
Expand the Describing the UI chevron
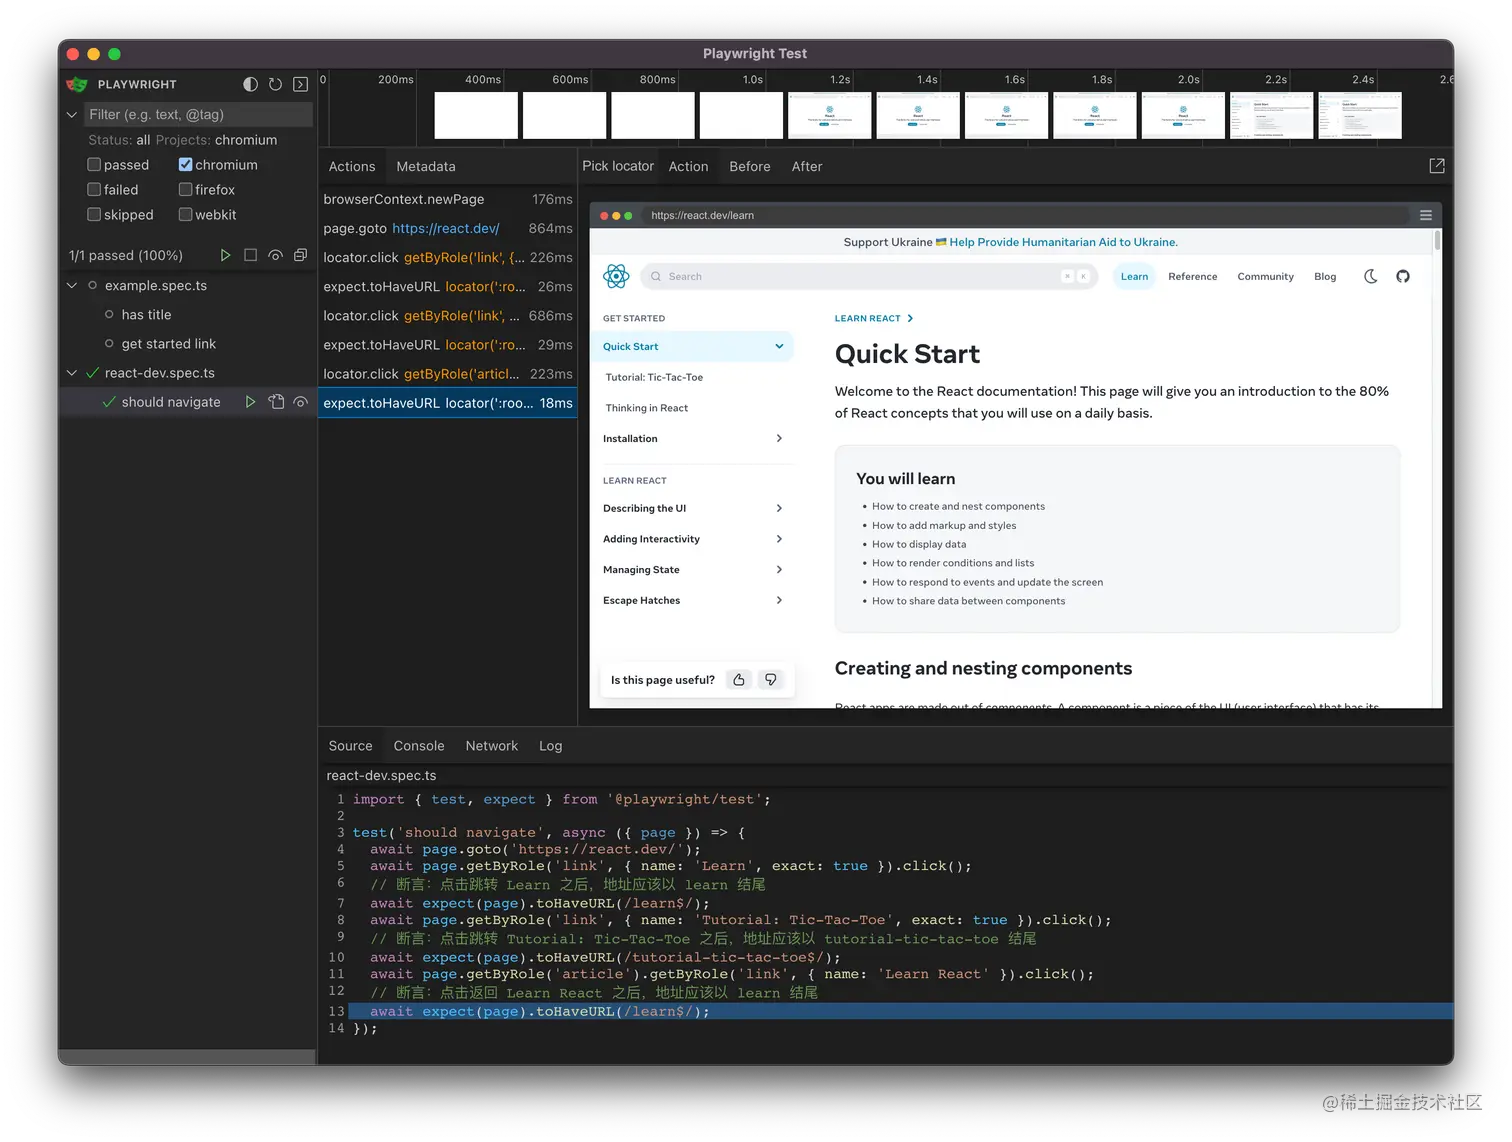coord(779,509)
